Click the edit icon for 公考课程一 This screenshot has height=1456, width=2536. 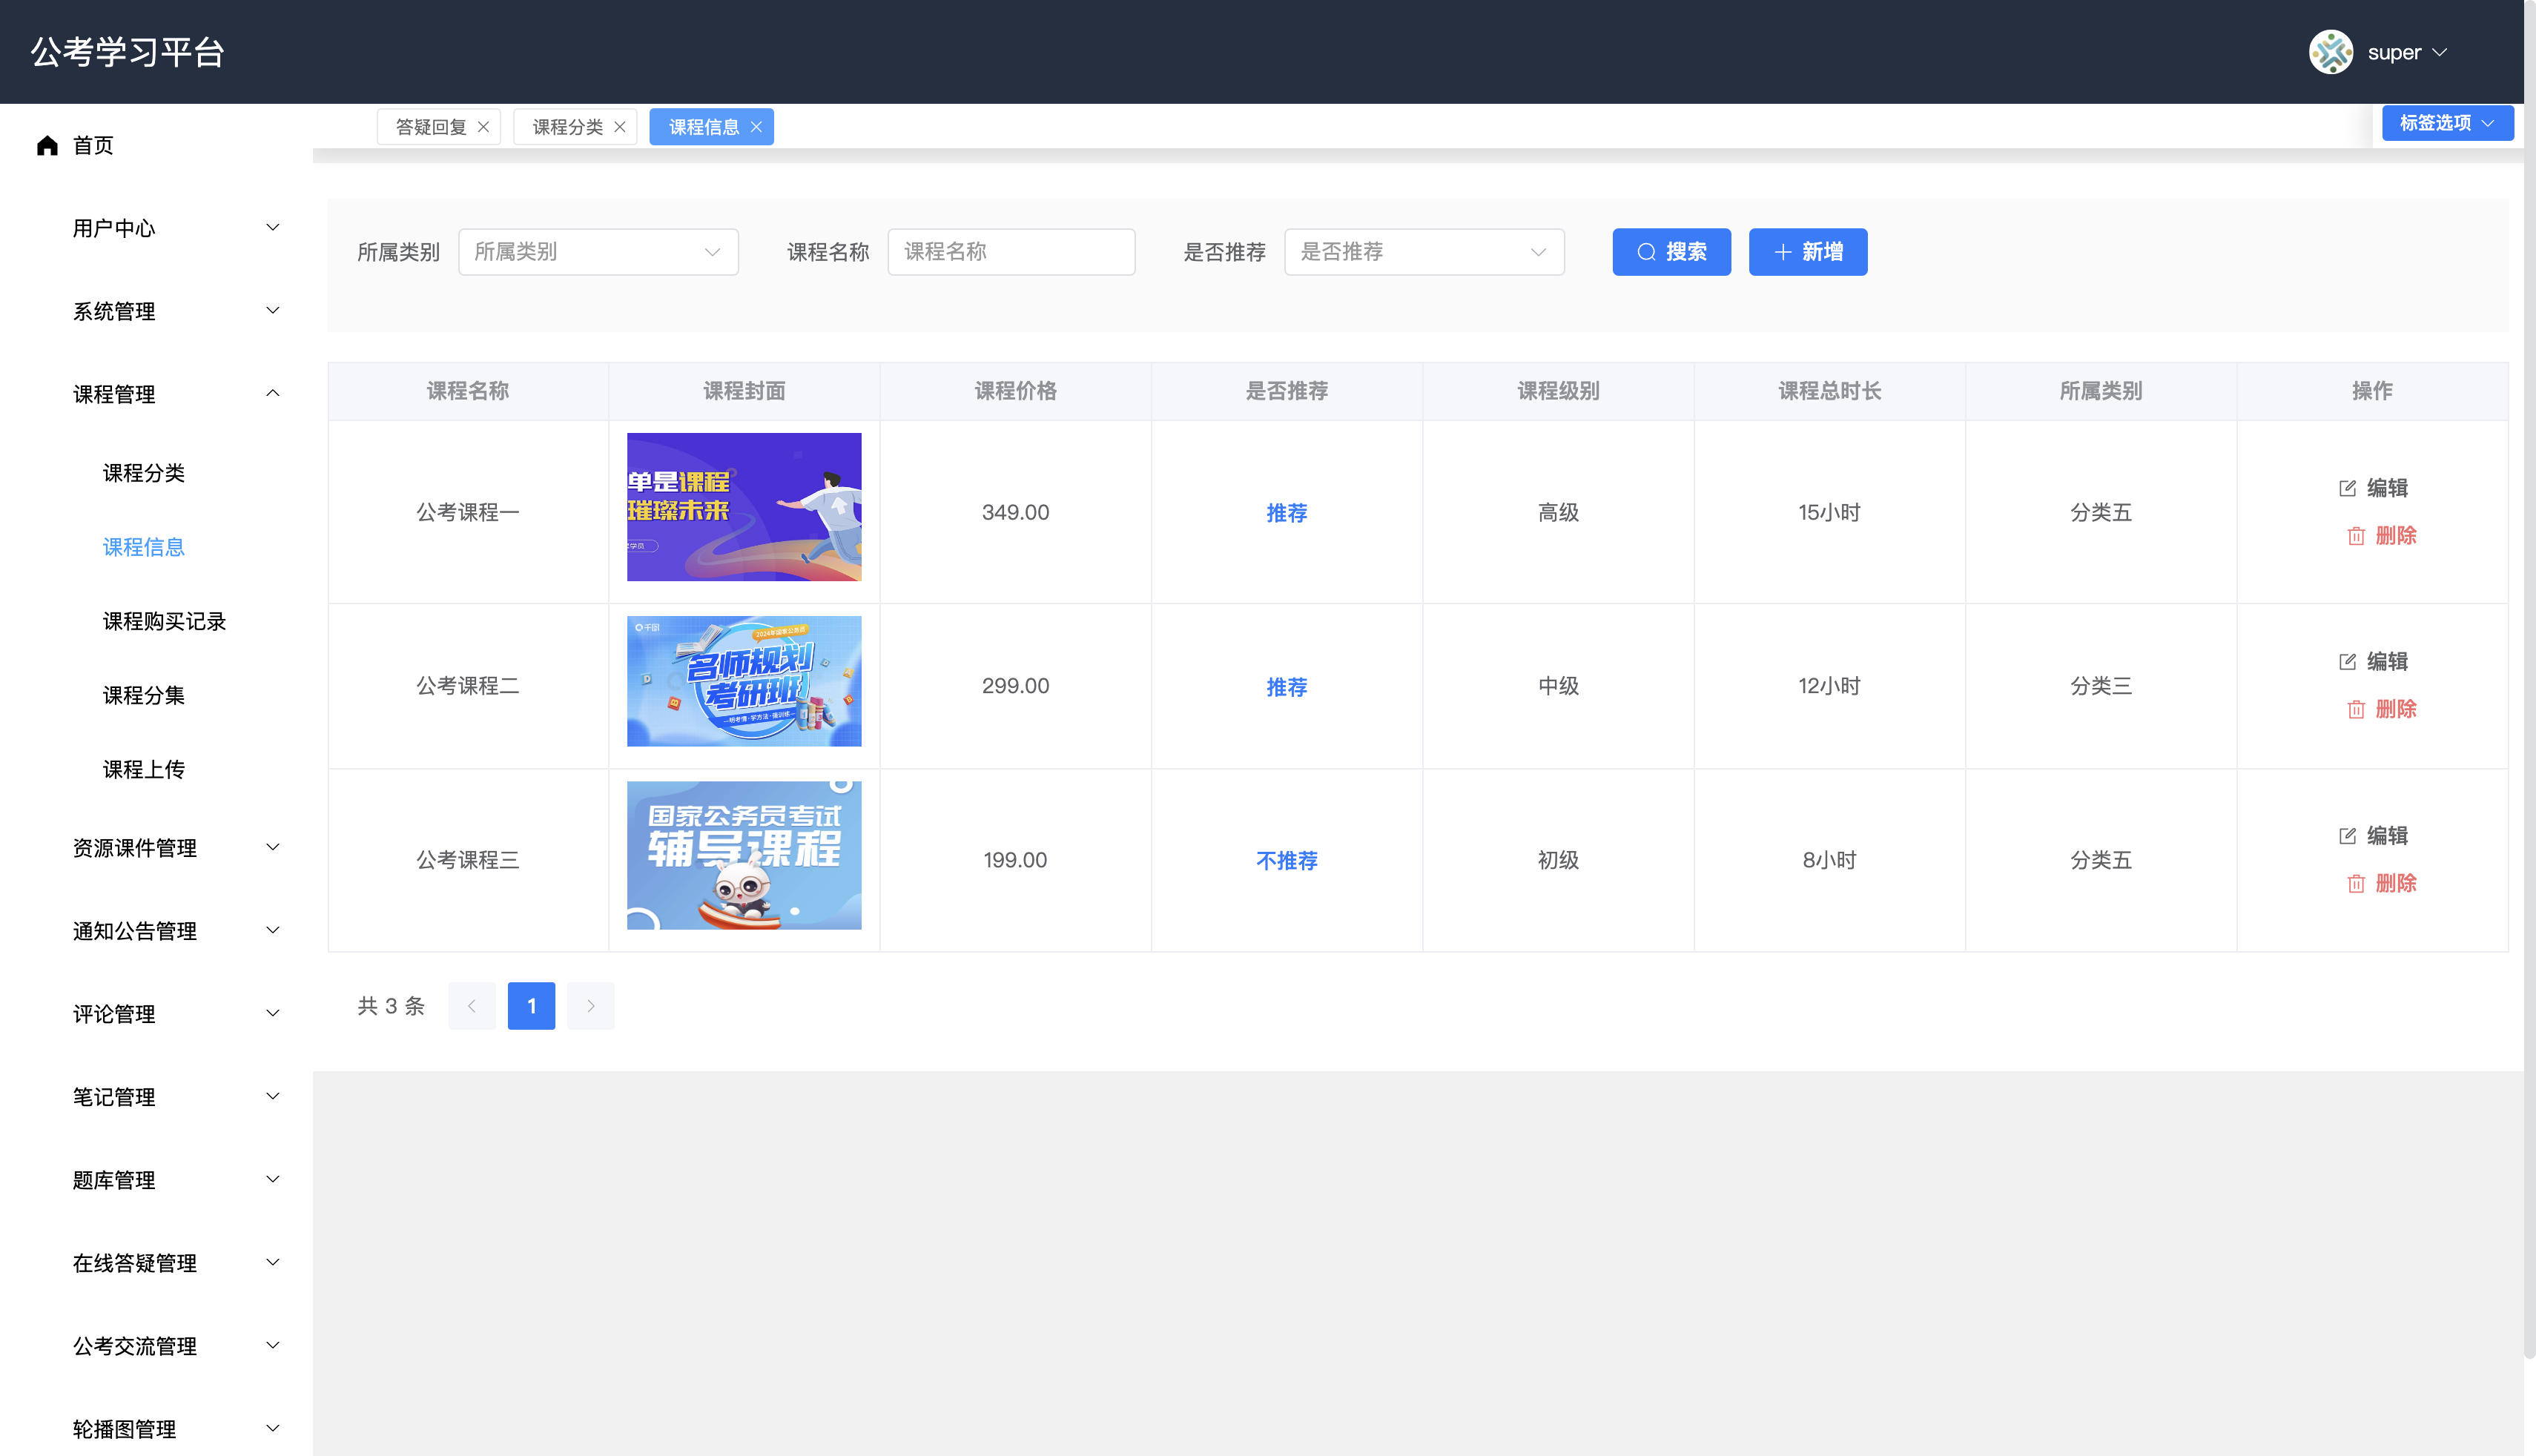point(2349,488)
